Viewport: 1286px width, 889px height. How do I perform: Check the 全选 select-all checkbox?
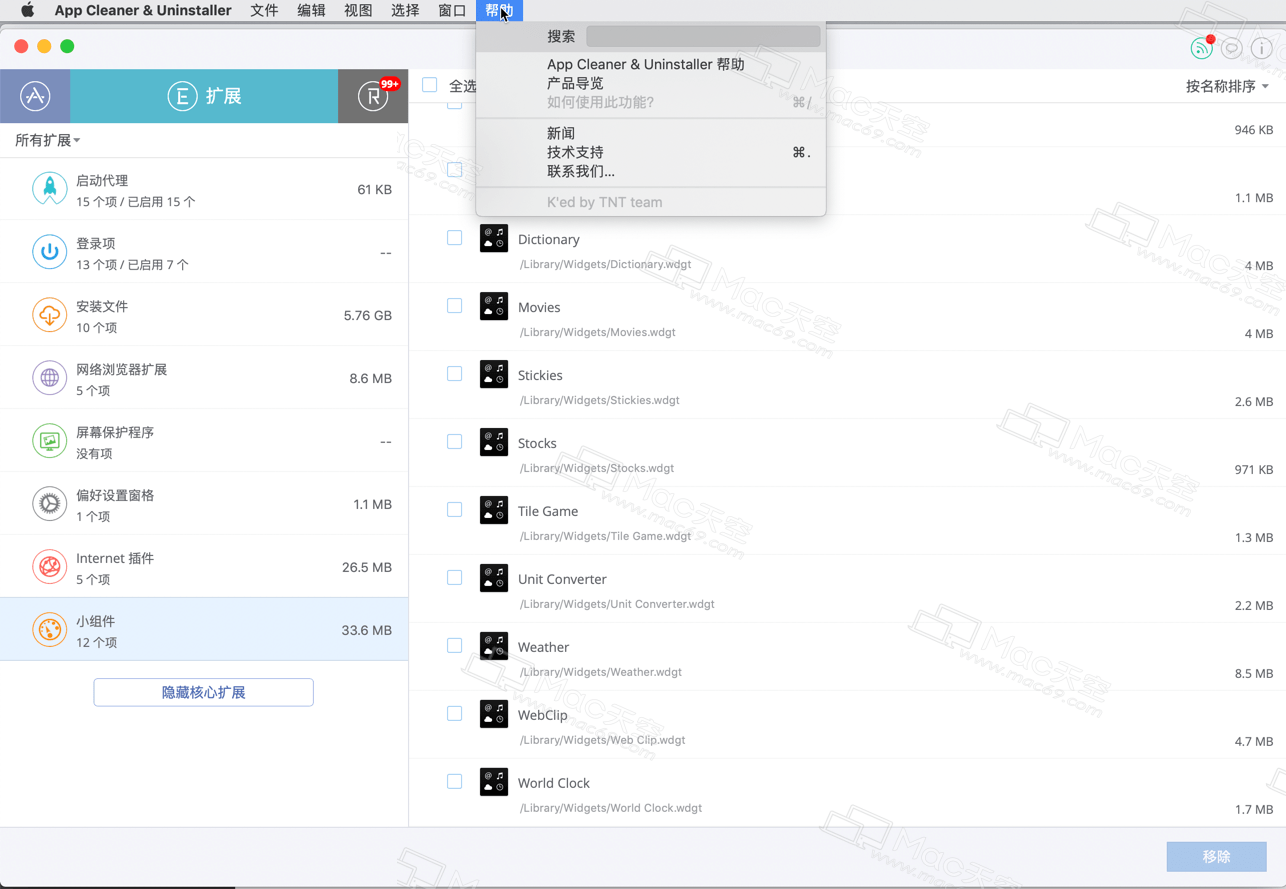430,85
